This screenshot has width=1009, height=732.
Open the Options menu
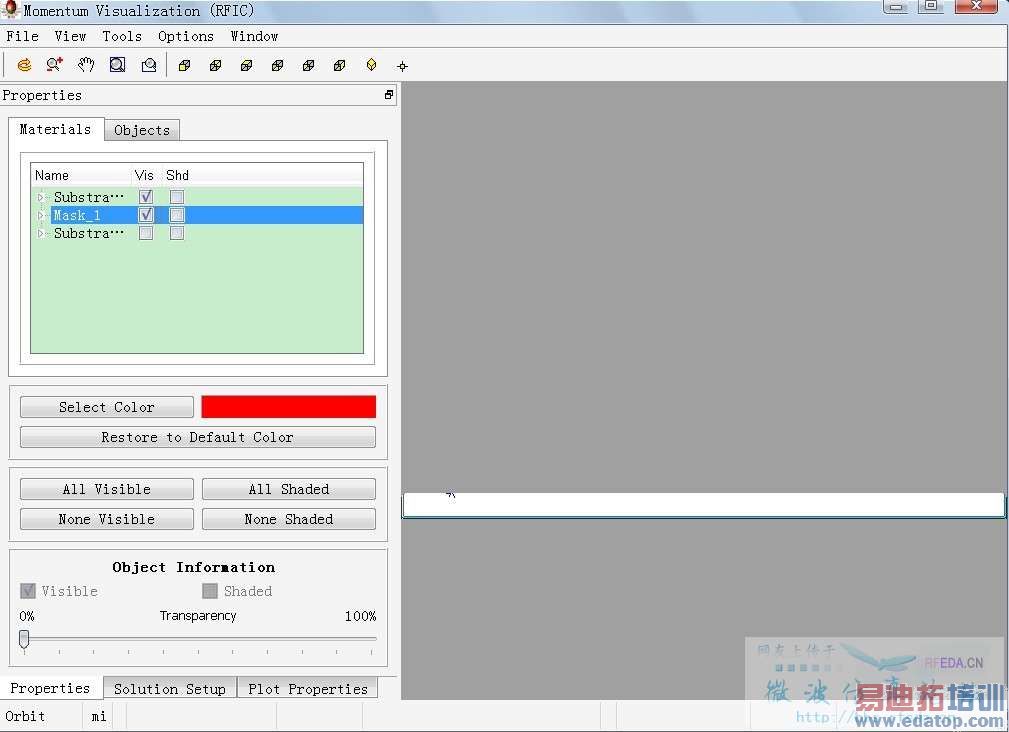(186, 36)
